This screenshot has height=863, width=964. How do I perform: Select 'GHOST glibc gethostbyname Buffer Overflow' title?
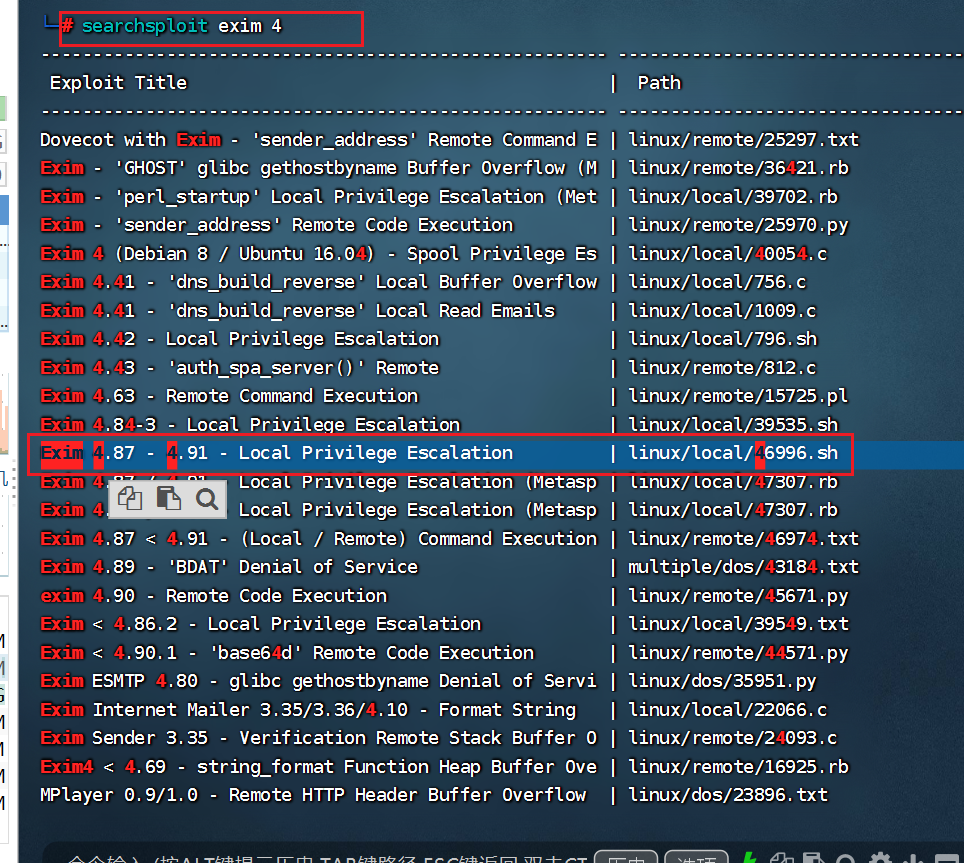coord(318,168)
